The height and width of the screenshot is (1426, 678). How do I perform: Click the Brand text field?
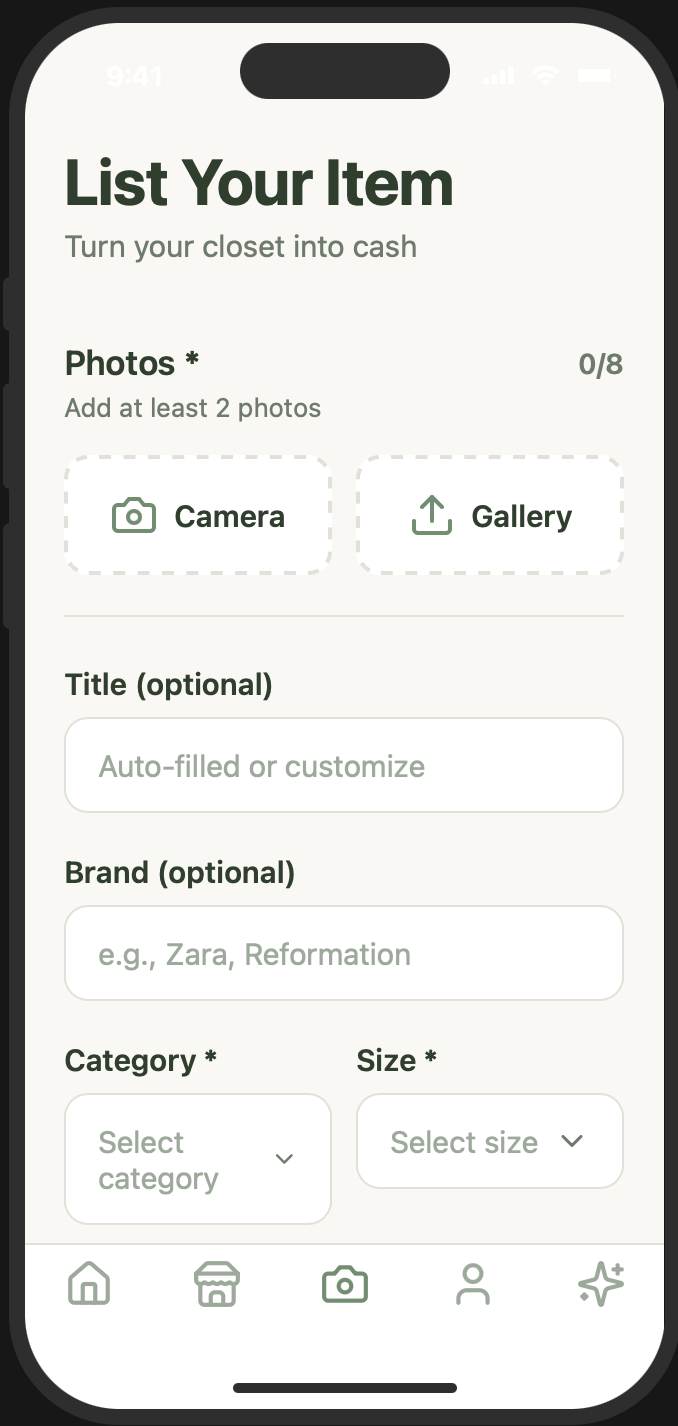pyautogui.click(x=344, y=953)
